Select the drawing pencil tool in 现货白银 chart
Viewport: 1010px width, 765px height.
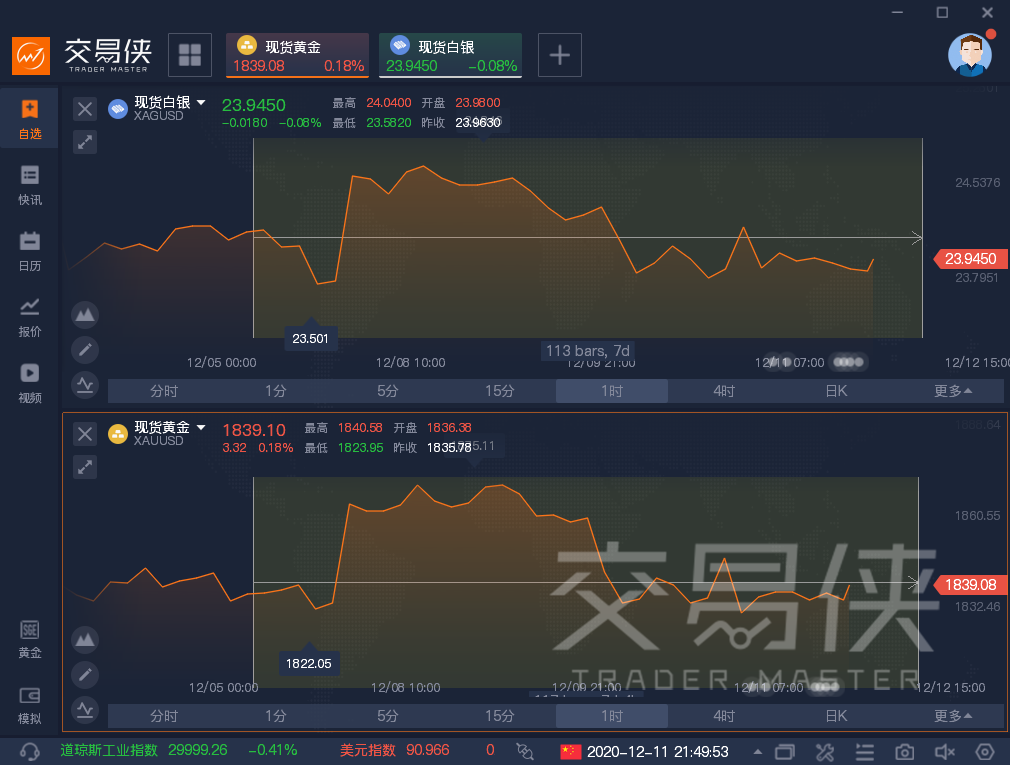(x=85, y=350)
